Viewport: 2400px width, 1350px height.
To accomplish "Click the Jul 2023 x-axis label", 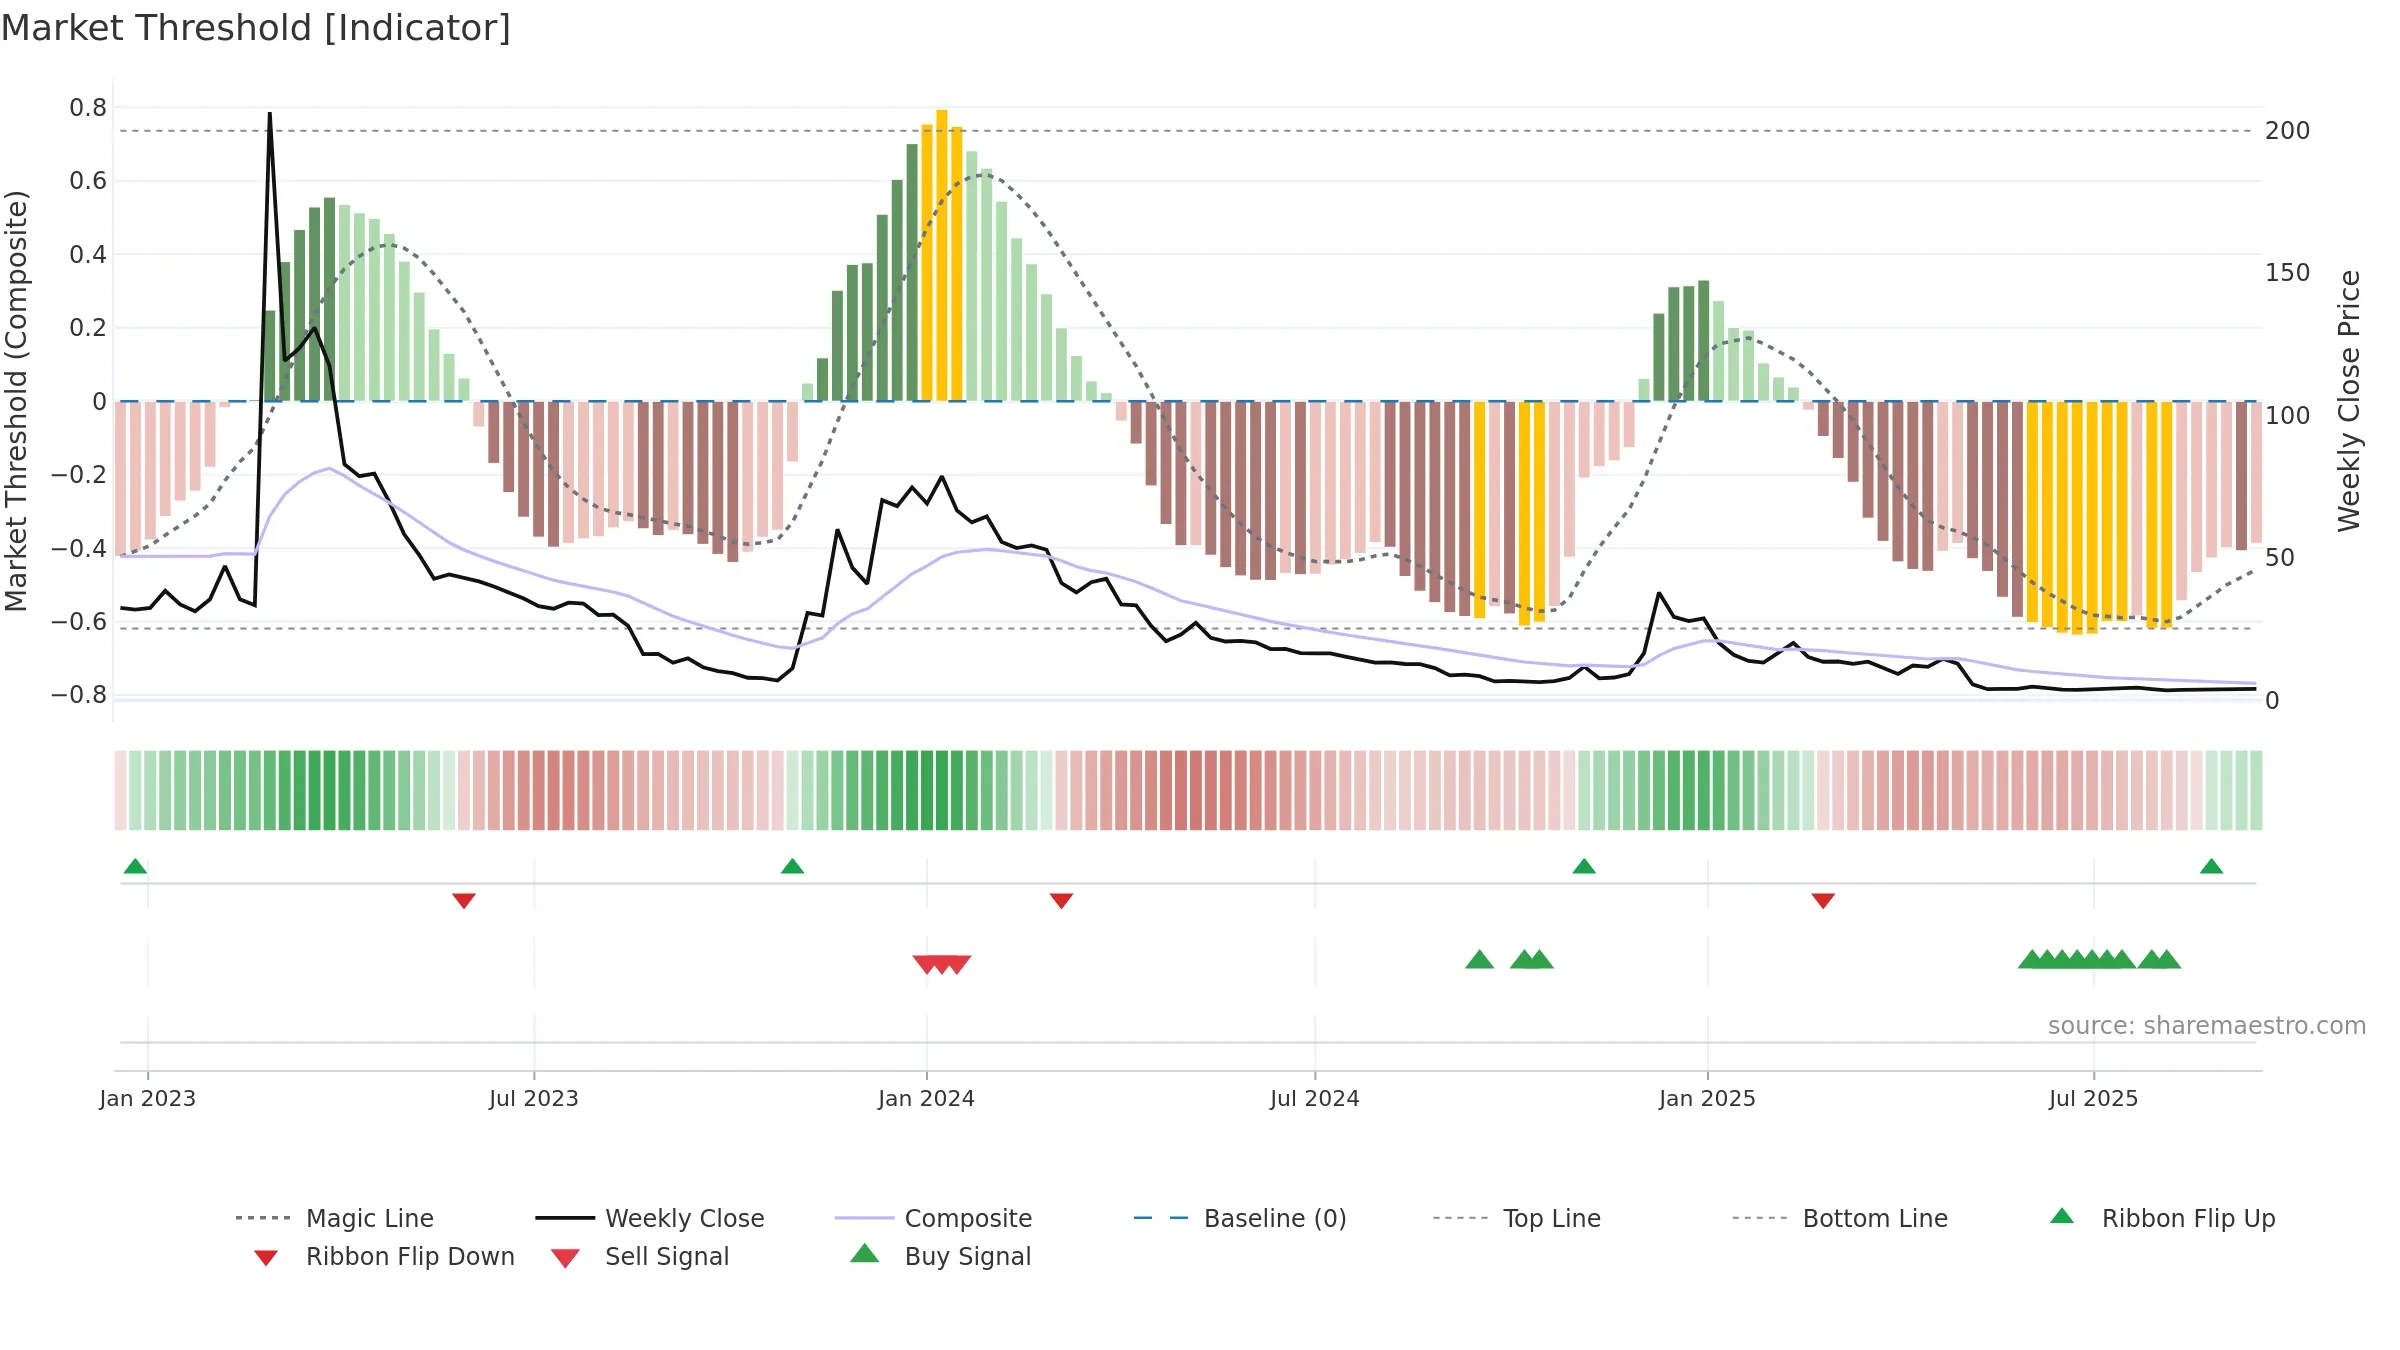I will (x=534, y=1098).
